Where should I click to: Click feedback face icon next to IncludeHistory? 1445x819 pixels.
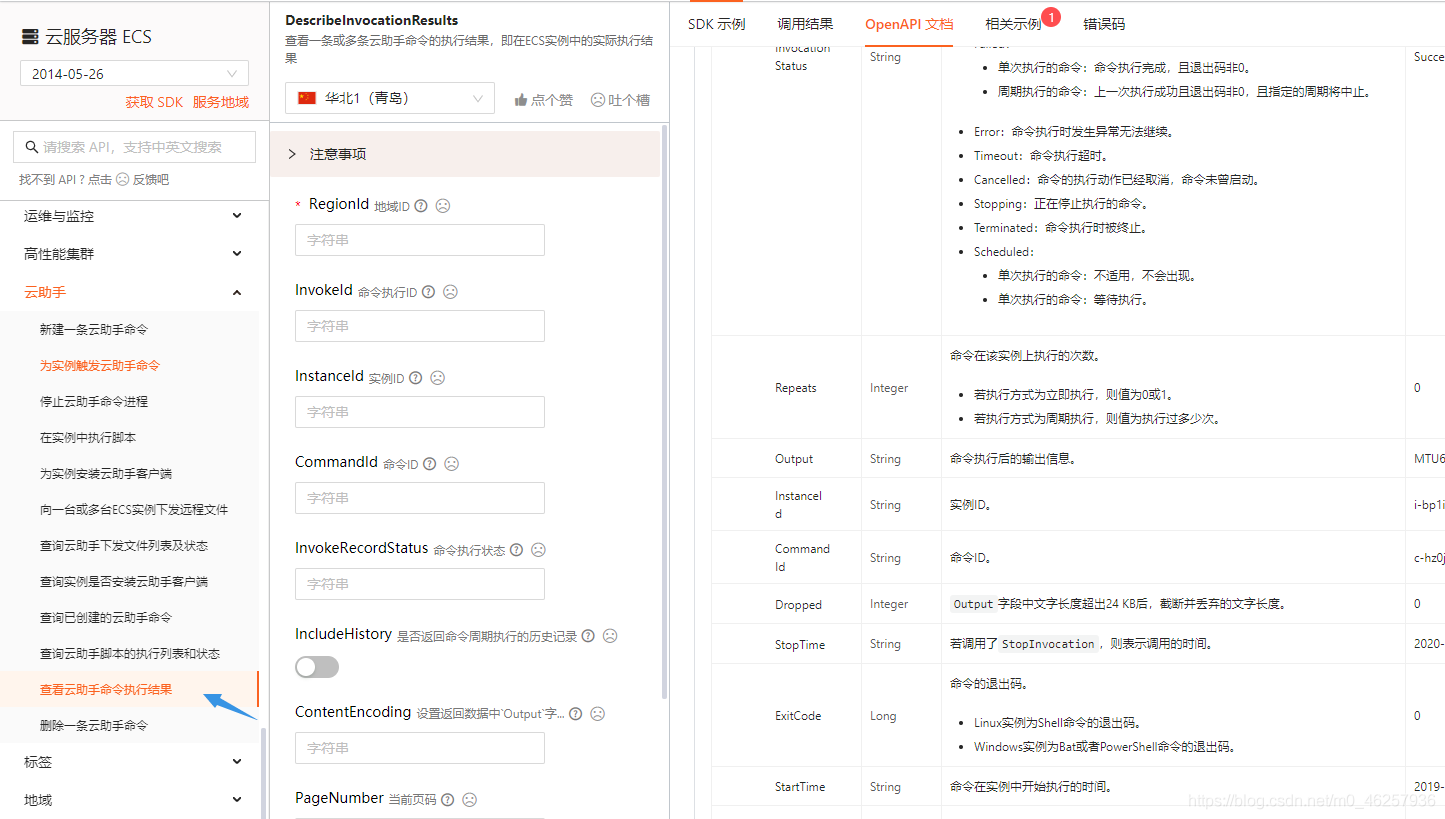(610, 636)
